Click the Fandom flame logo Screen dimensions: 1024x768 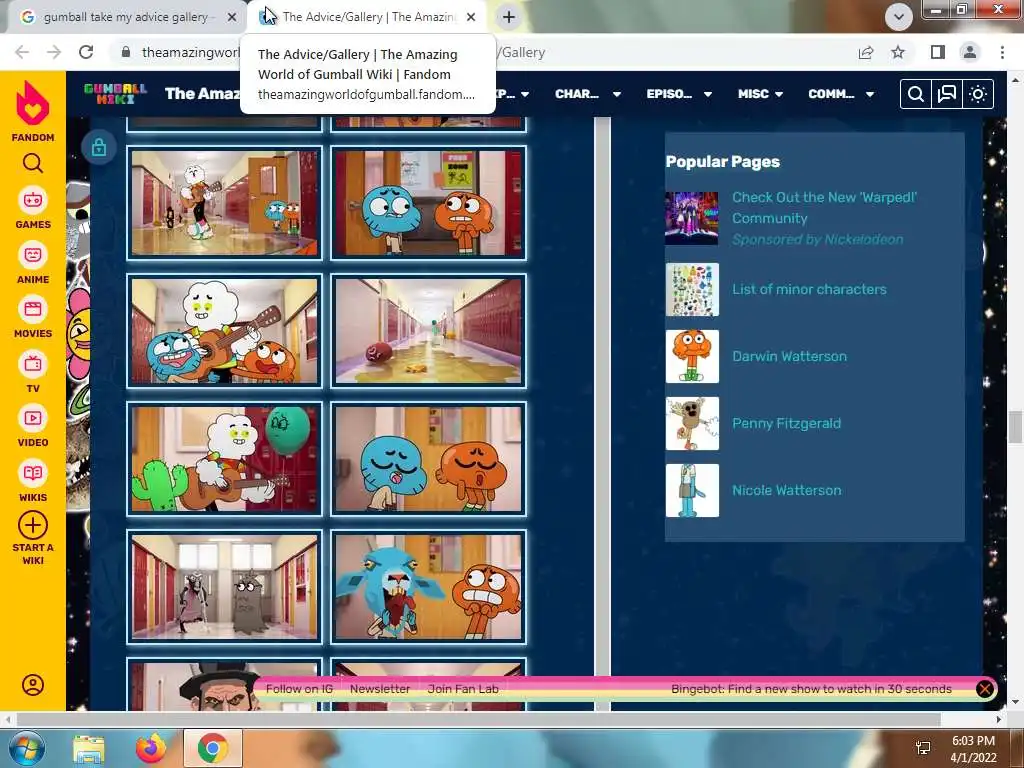click(33, 103)
